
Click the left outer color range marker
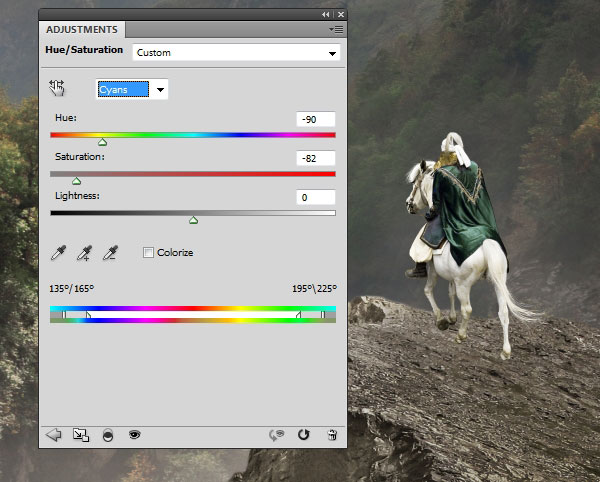click(64, 315)
